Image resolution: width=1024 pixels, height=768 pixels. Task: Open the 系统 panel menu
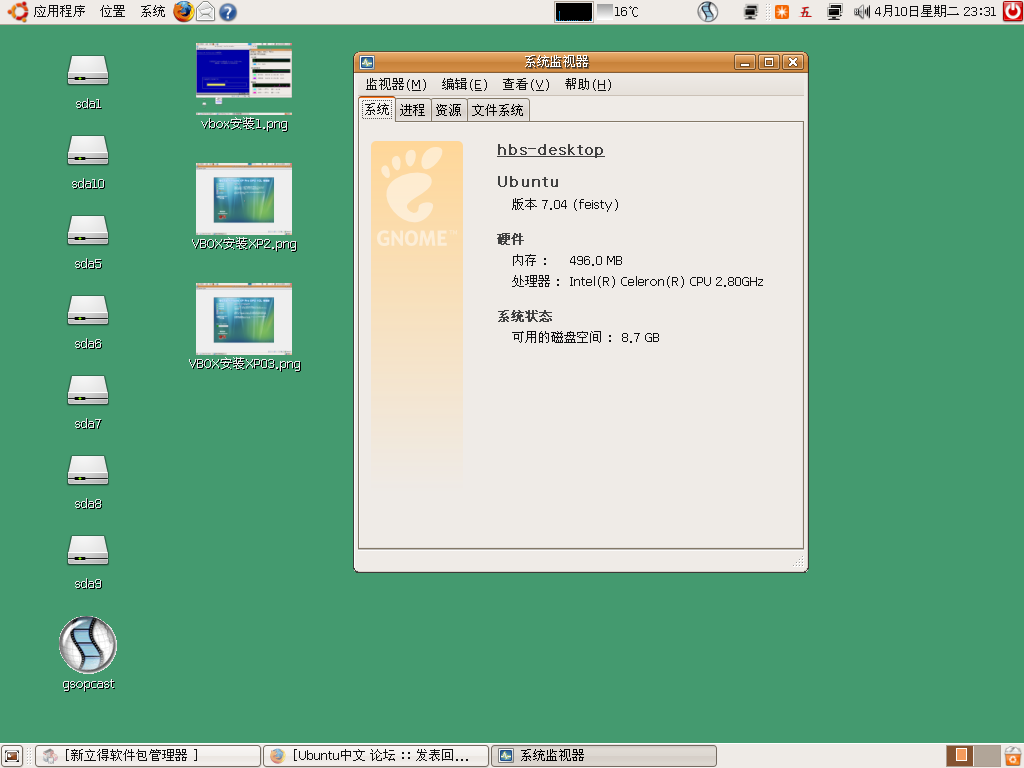(x=153, y=11)
